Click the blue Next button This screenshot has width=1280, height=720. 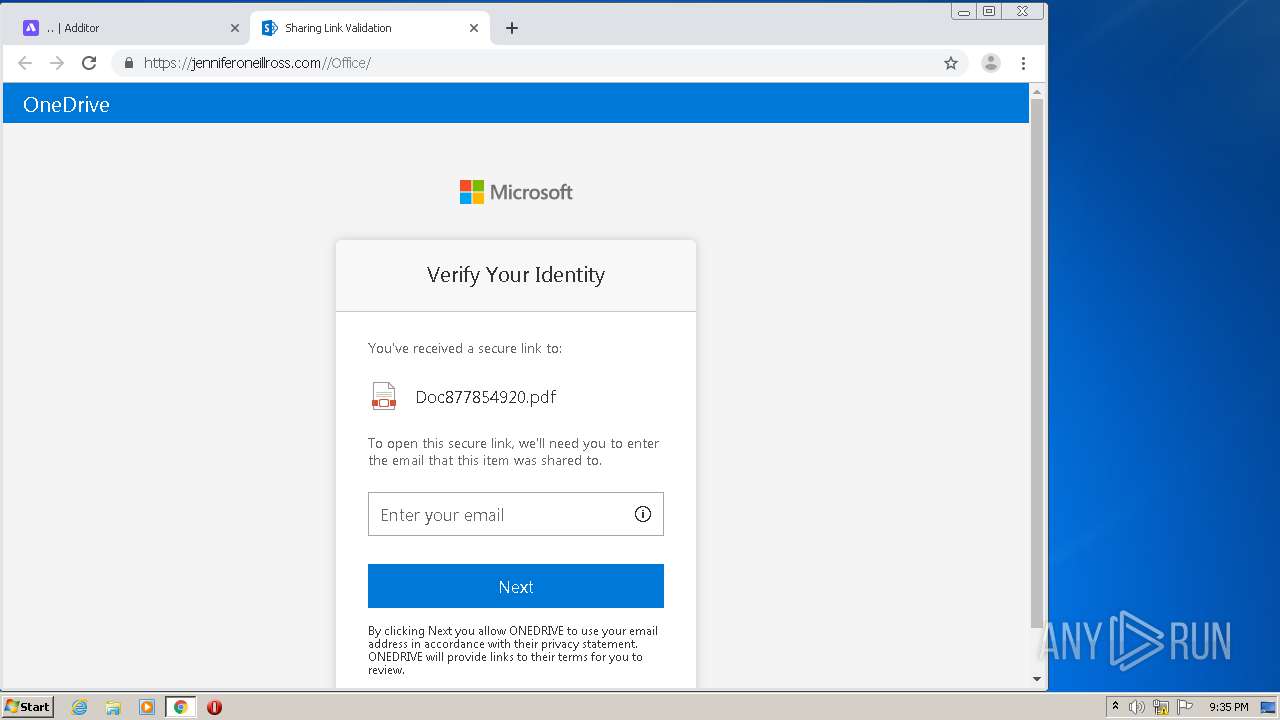point(516,586)
